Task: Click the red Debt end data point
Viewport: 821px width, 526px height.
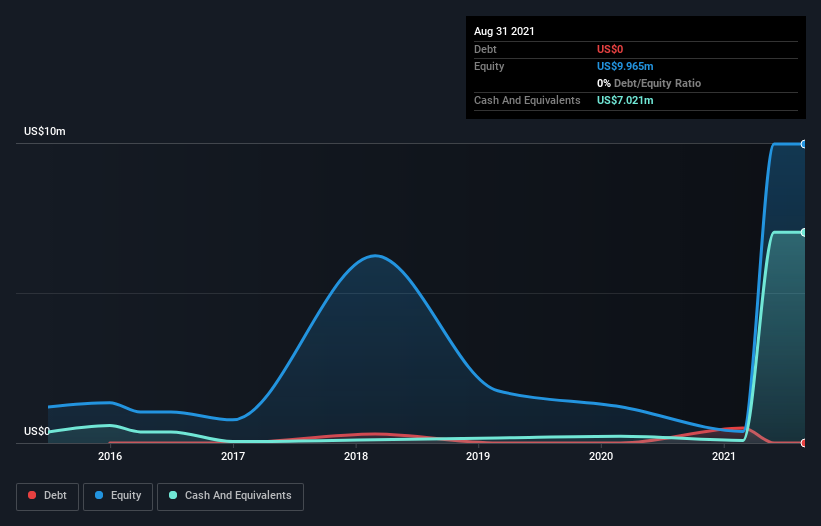Action: click(804, 443)
